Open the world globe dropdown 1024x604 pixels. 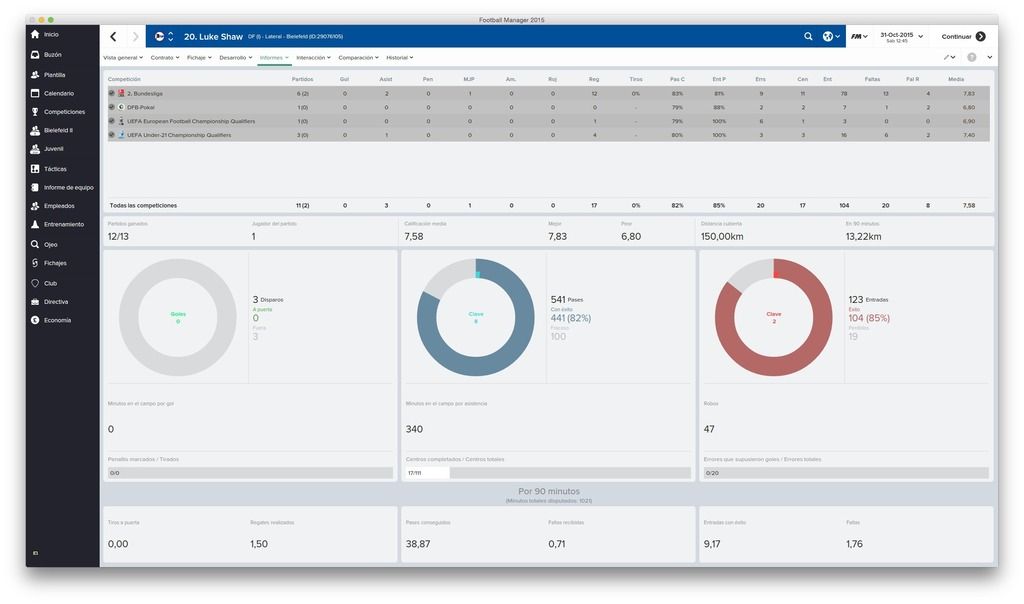click(831, 37)
